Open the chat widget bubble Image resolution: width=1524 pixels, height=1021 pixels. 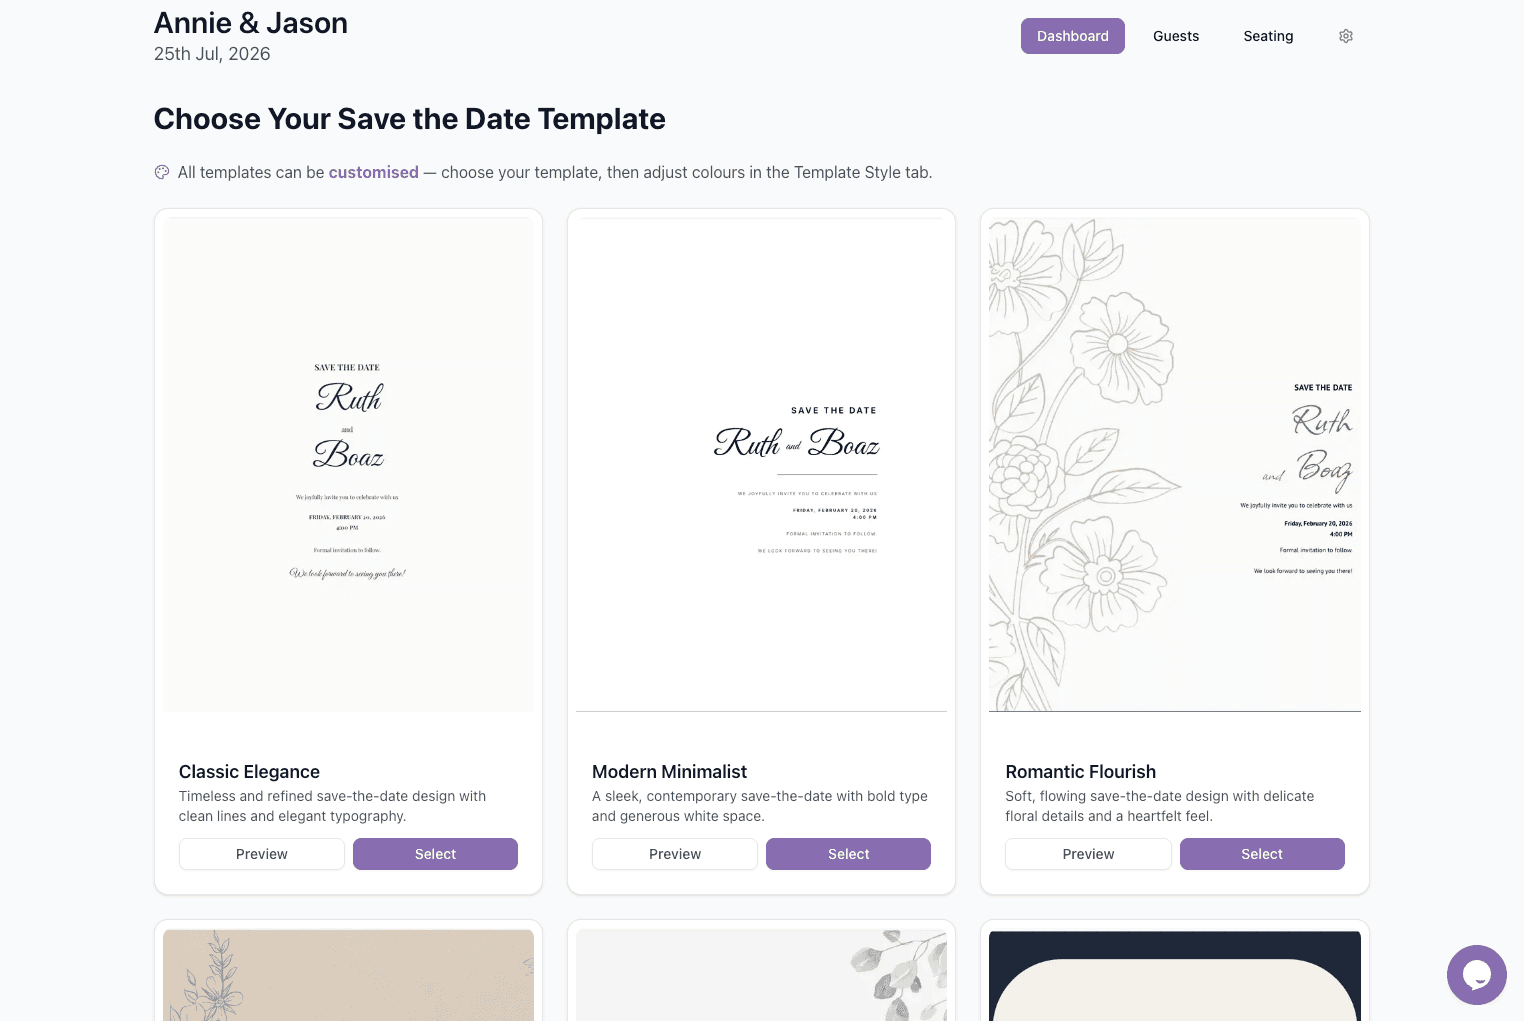tap(1476, 975)
